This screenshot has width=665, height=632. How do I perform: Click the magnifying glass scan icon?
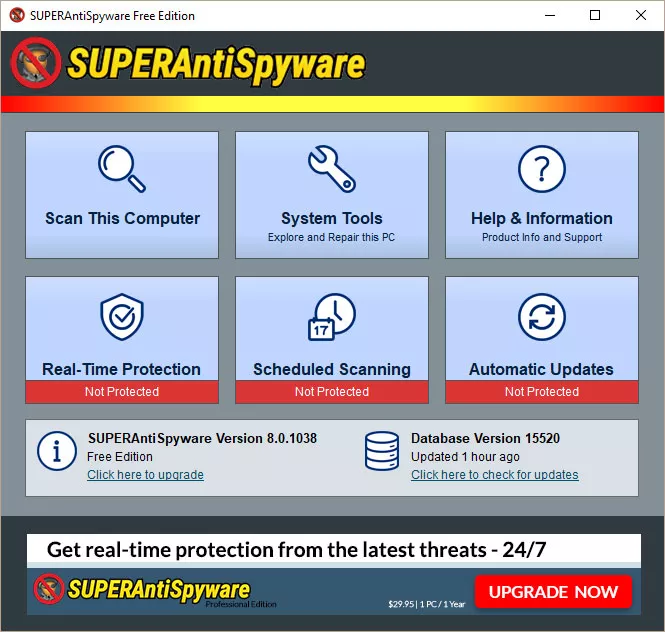(x=122, y=169)
